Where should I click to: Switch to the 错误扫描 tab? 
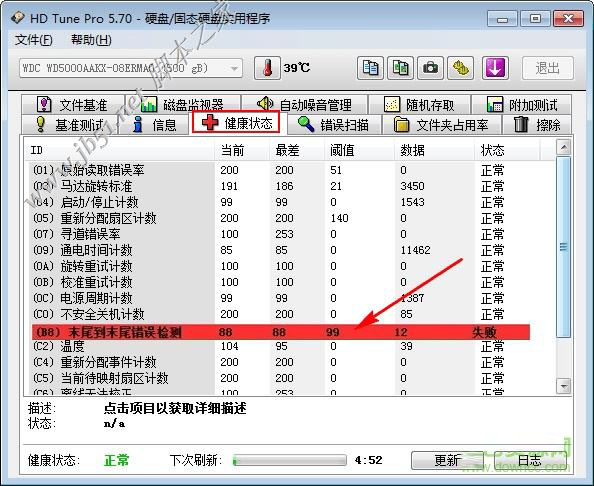coord(334,124)
